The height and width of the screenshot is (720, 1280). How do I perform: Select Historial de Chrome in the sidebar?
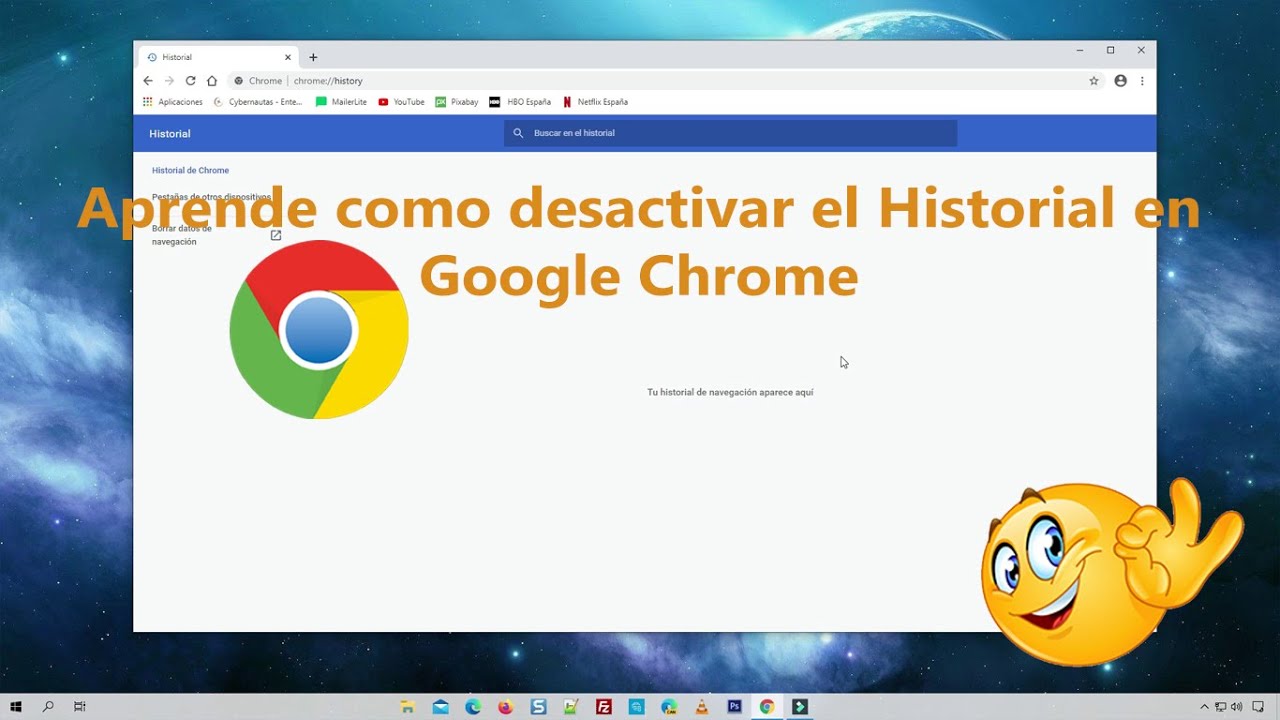tap(190, 171)
